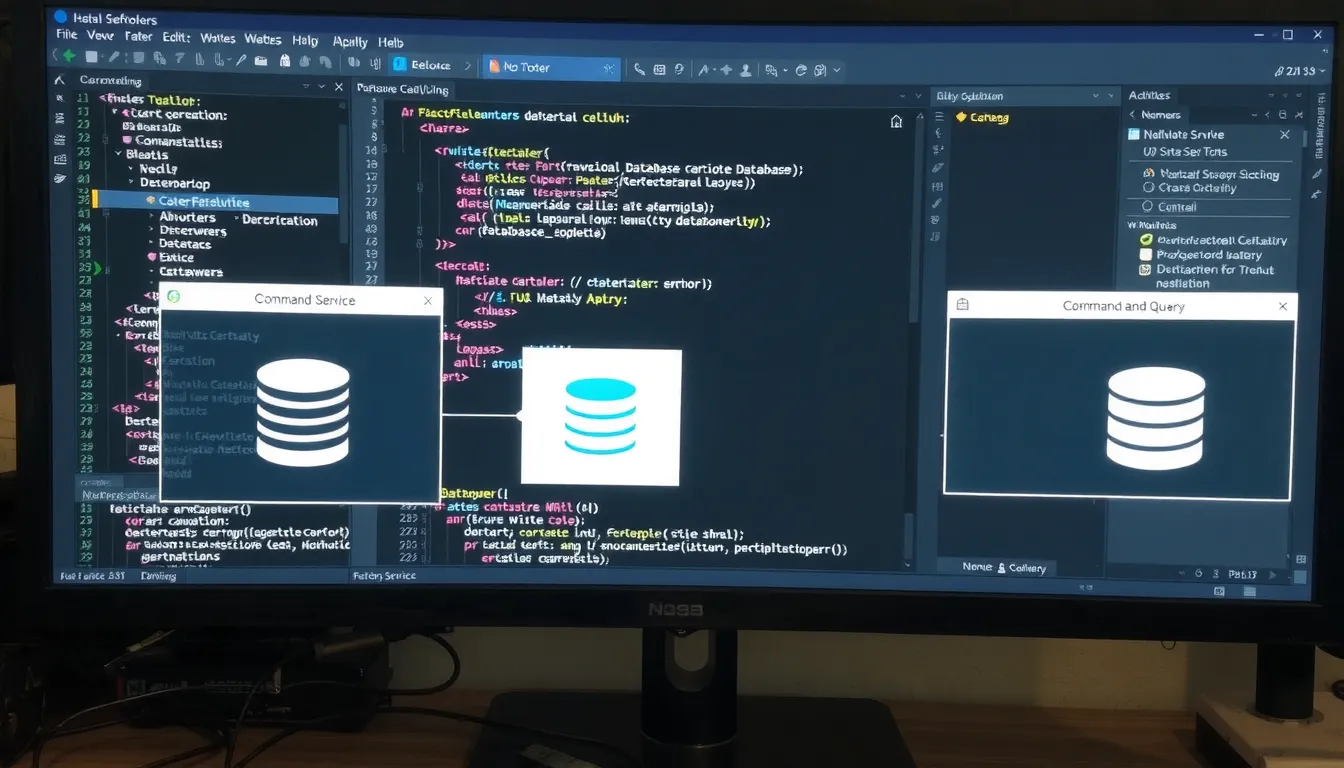Select the Crara Crctality radio option
The width and height of the screenshot is (1344, 768).
(1149, 187)
